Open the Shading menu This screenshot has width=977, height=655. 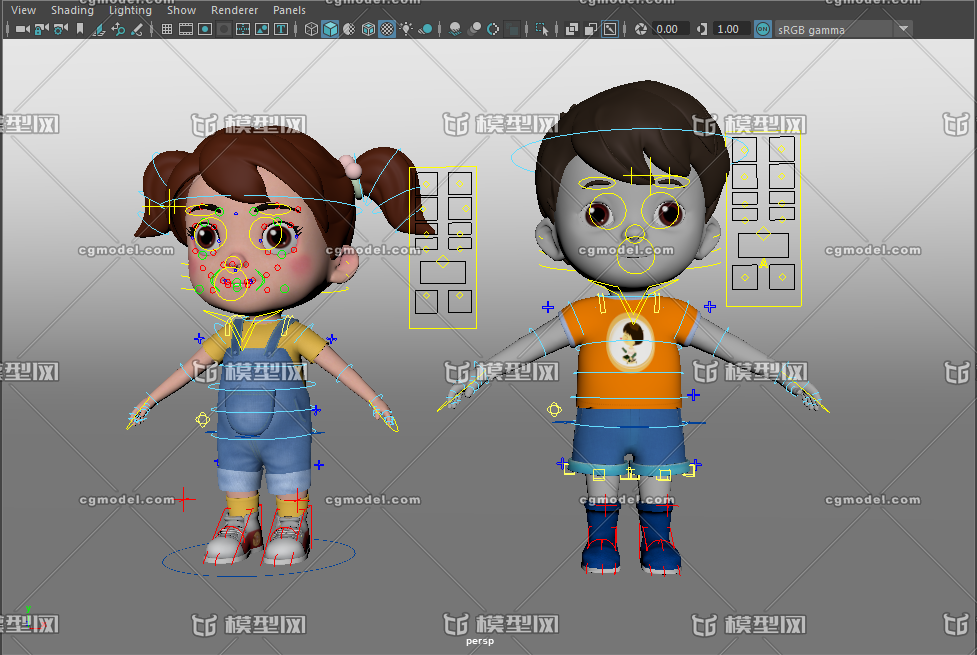pos(72,10)
